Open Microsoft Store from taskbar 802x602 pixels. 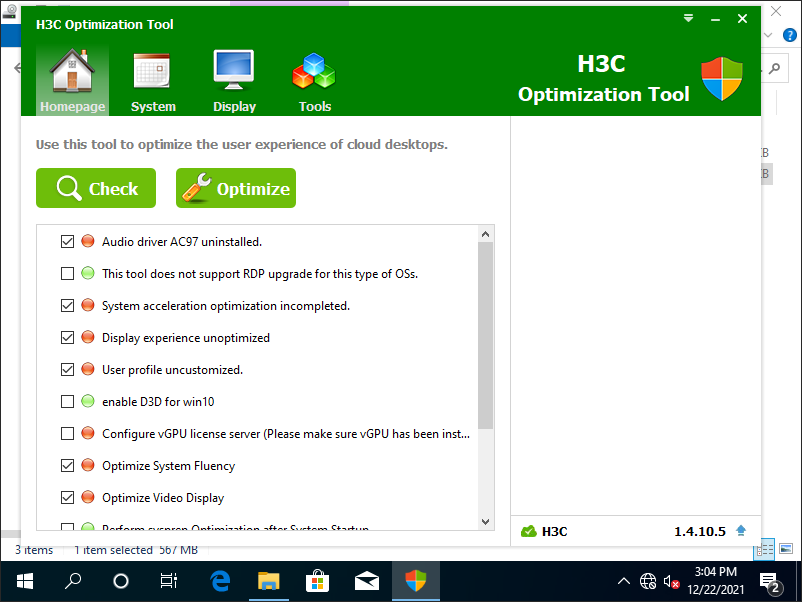pos(317,581)
